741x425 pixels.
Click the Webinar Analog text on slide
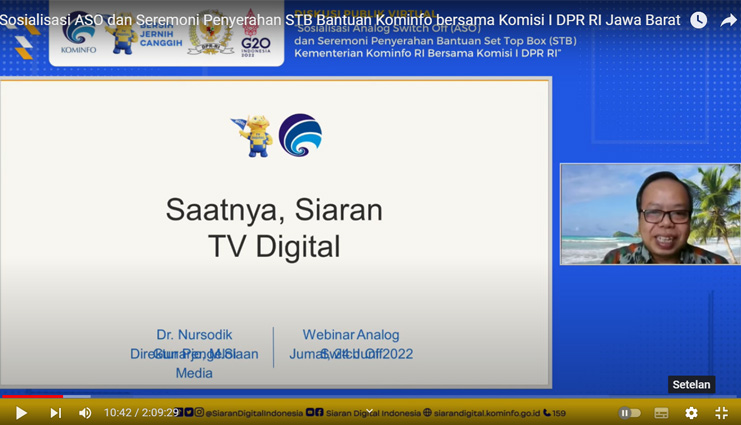(x=351, y=335)
